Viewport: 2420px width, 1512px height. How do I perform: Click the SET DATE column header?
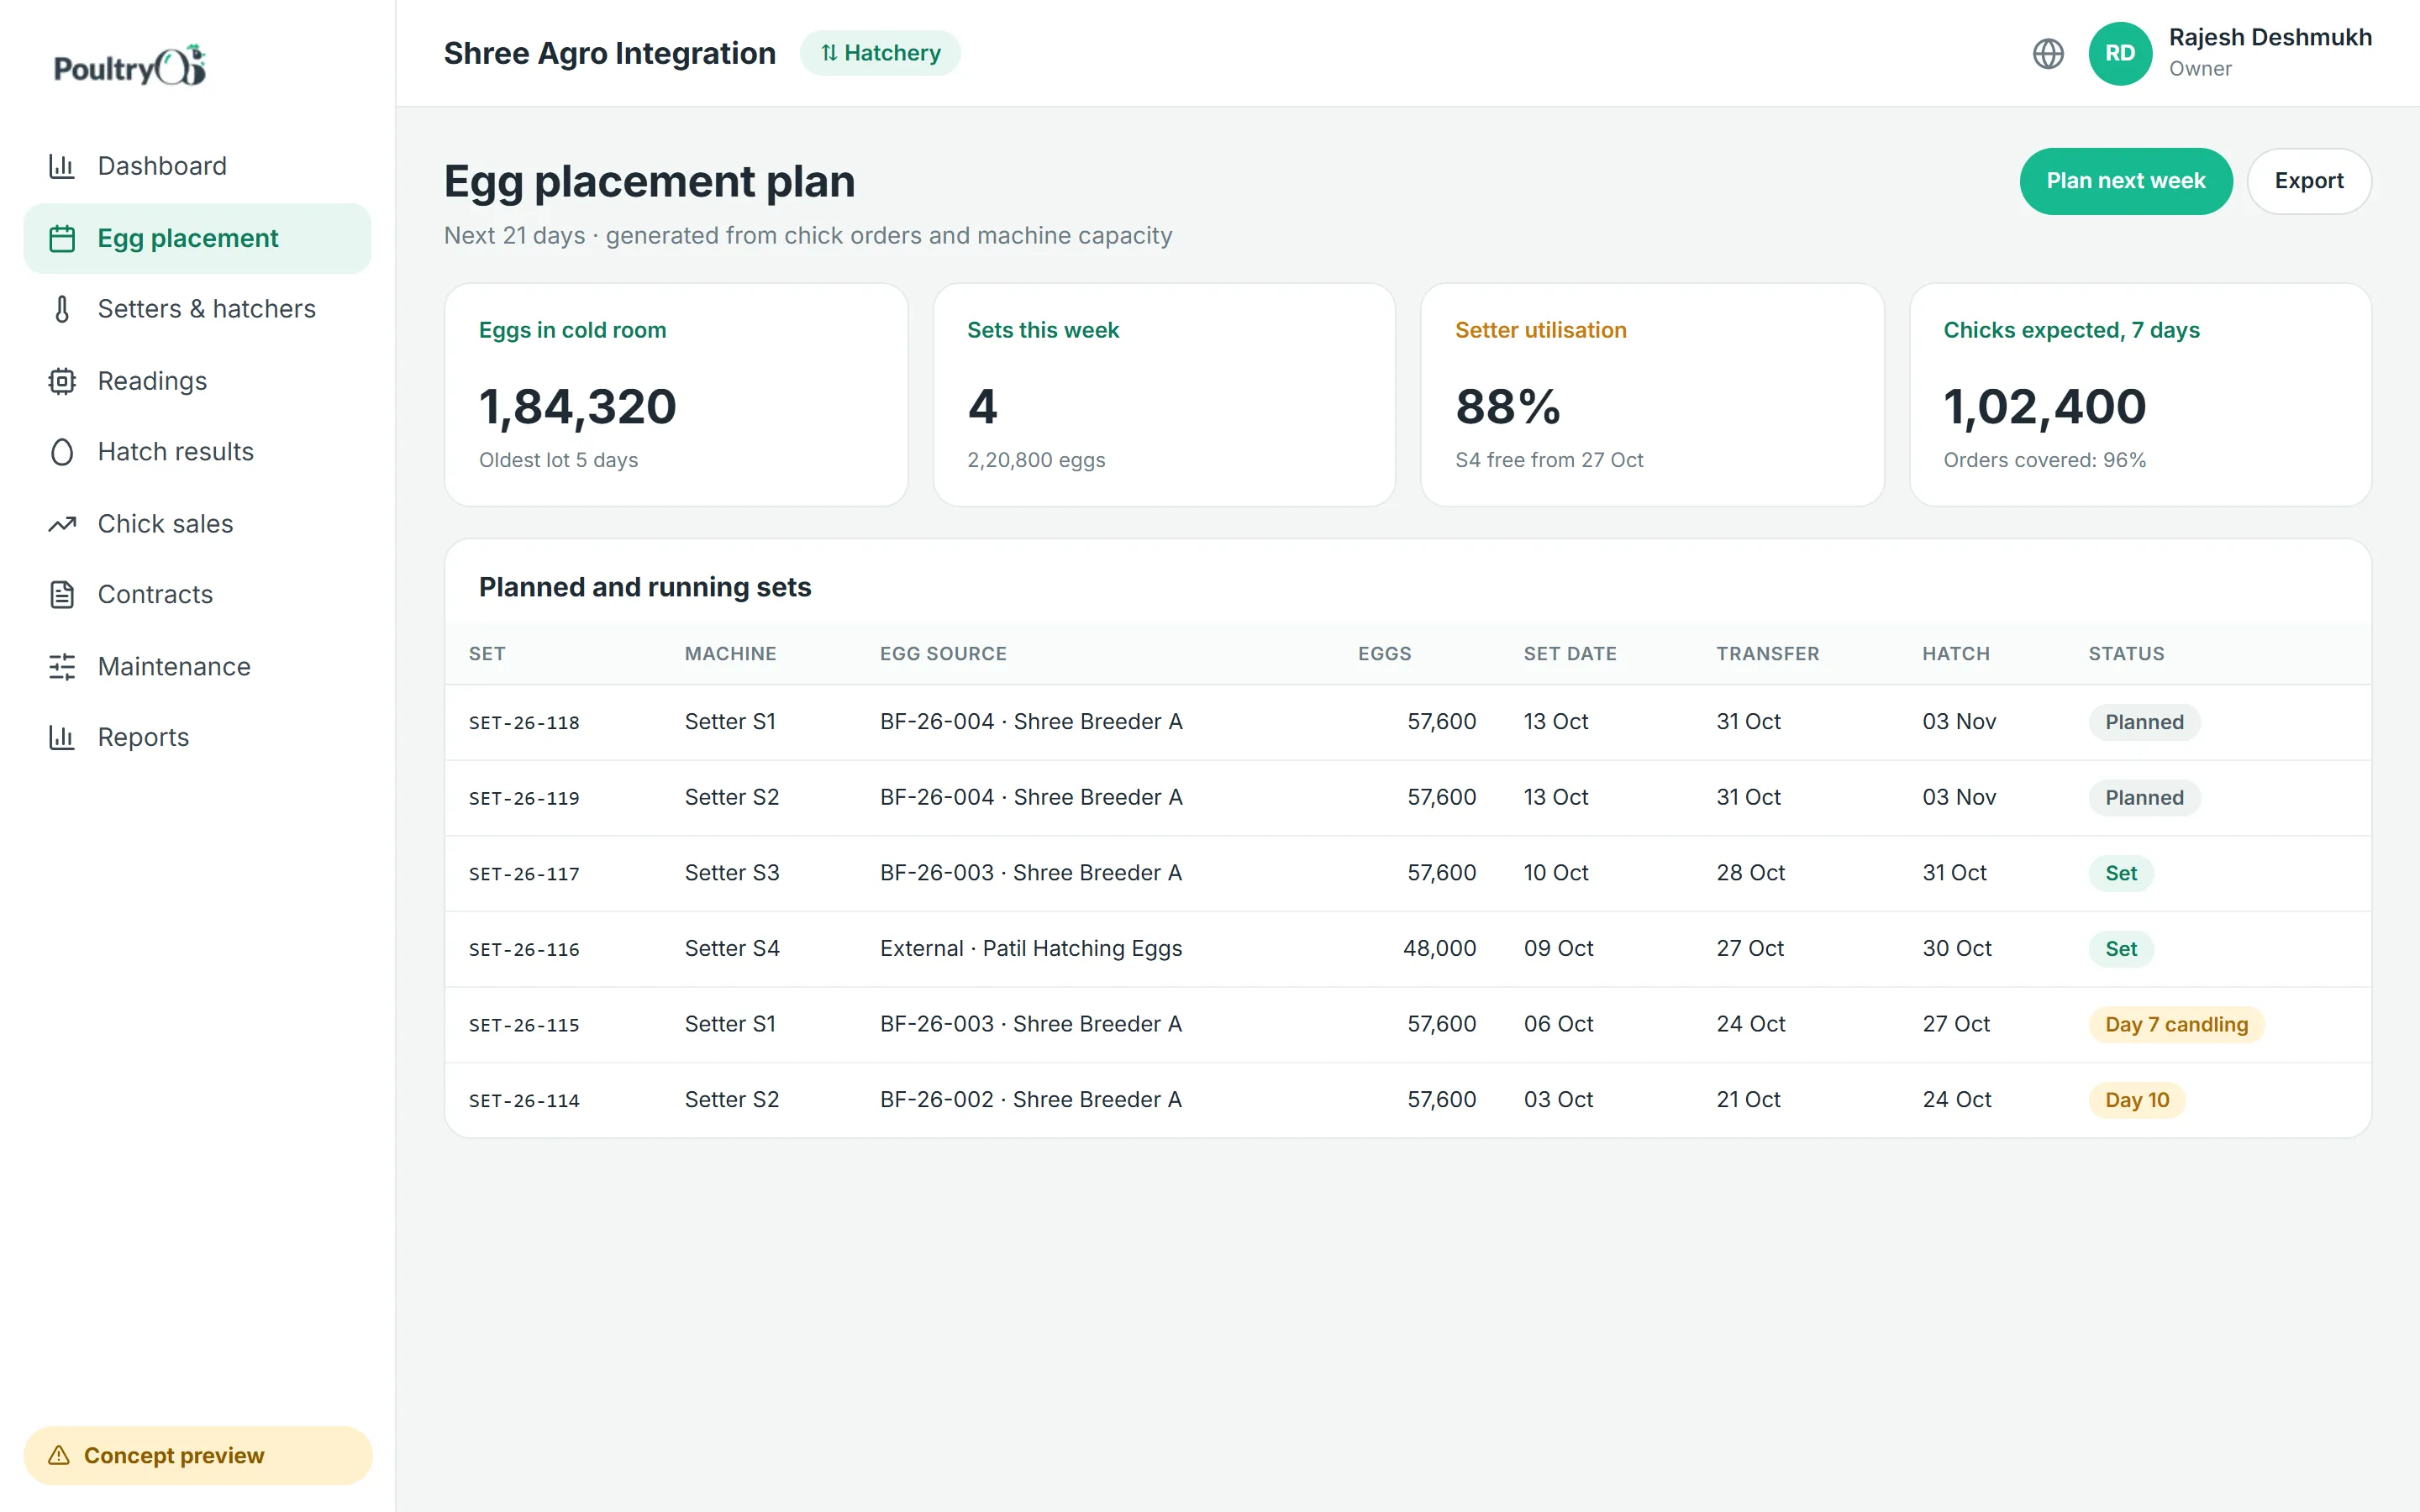(x=1570, y=654)
